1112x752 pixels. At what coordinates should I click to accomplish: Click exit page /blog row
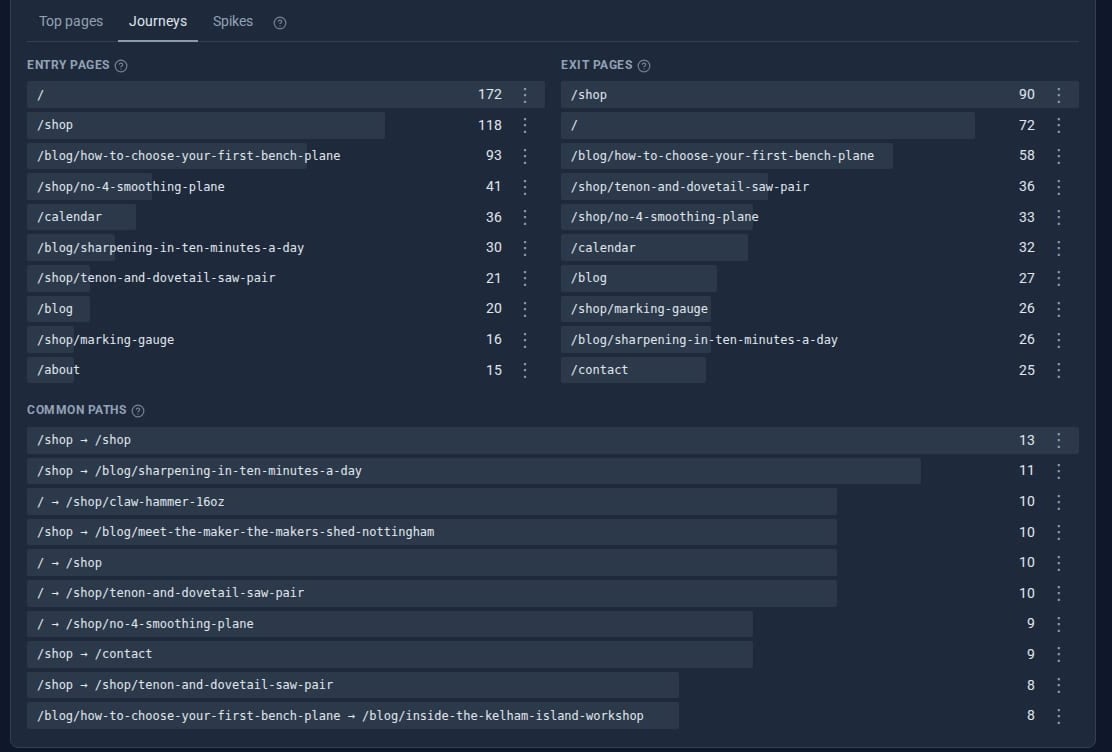tap(820, 278)
